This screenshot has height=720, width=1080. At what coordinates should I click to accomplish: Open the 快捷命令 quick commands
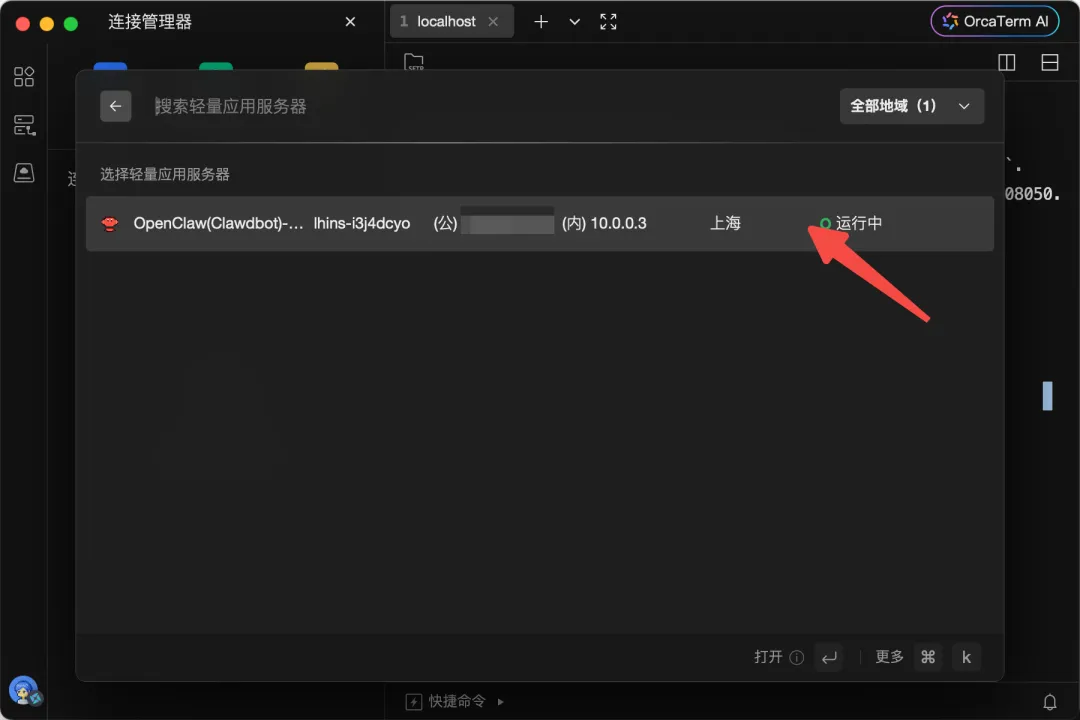[x=446, y=701]
